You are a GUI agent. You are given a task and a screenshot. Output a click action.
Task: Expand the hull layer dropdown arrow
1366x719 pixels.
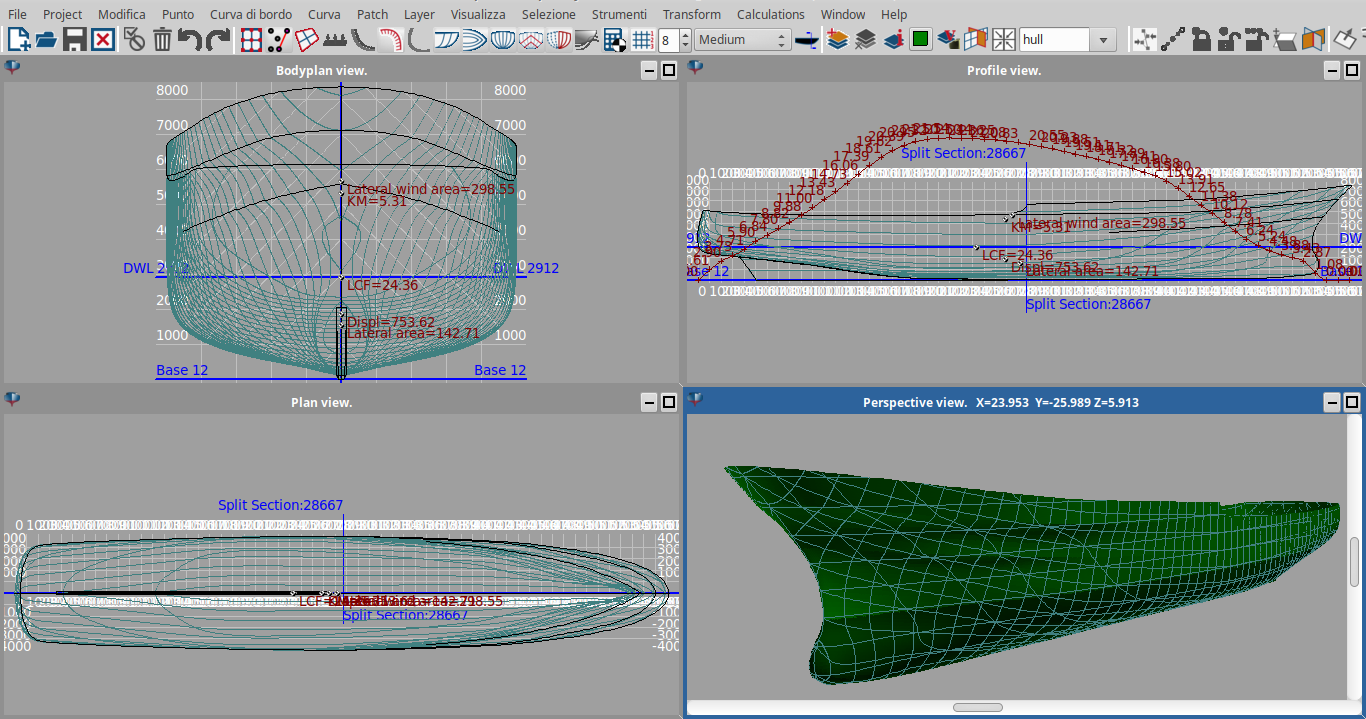(x=1103, y=40)
